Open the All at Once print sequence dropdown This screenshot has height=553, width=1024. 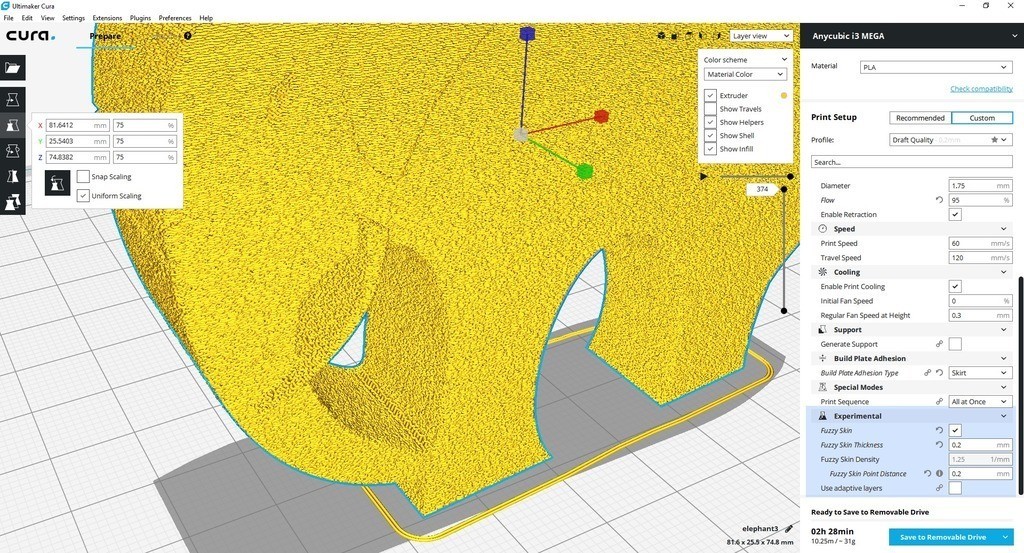click(x=980, y=402)
